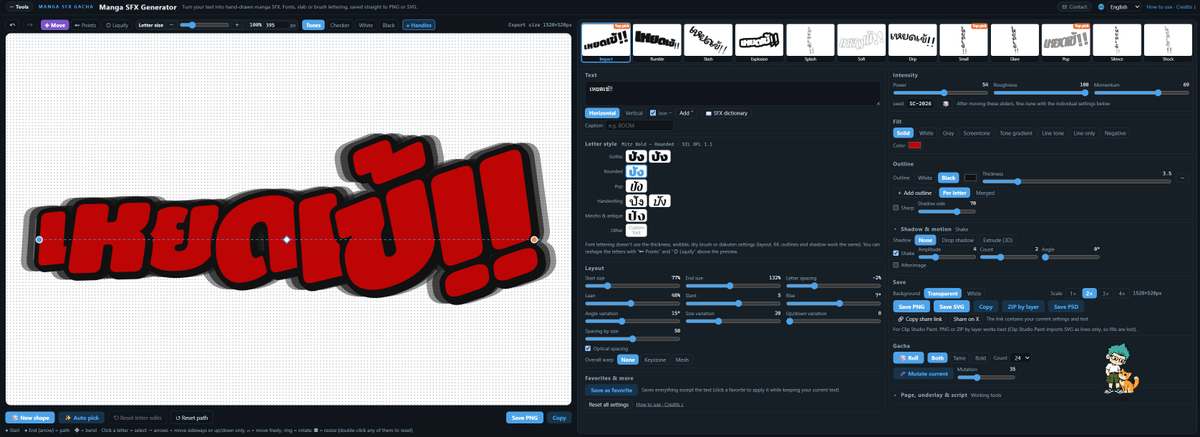The image size is (1200, 437).
Task: Select Keystone overall warp
Action: 655,359
